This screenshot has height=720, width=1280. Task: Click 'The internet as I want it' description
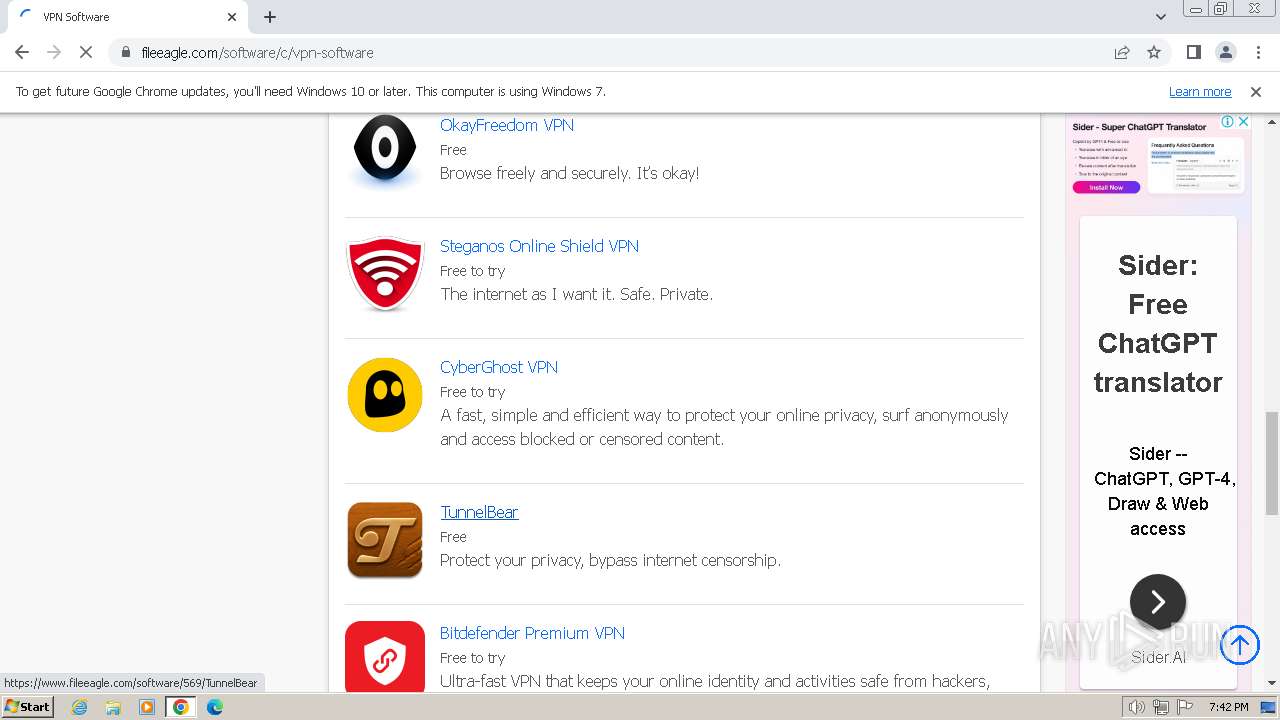(x=576, y=294)
